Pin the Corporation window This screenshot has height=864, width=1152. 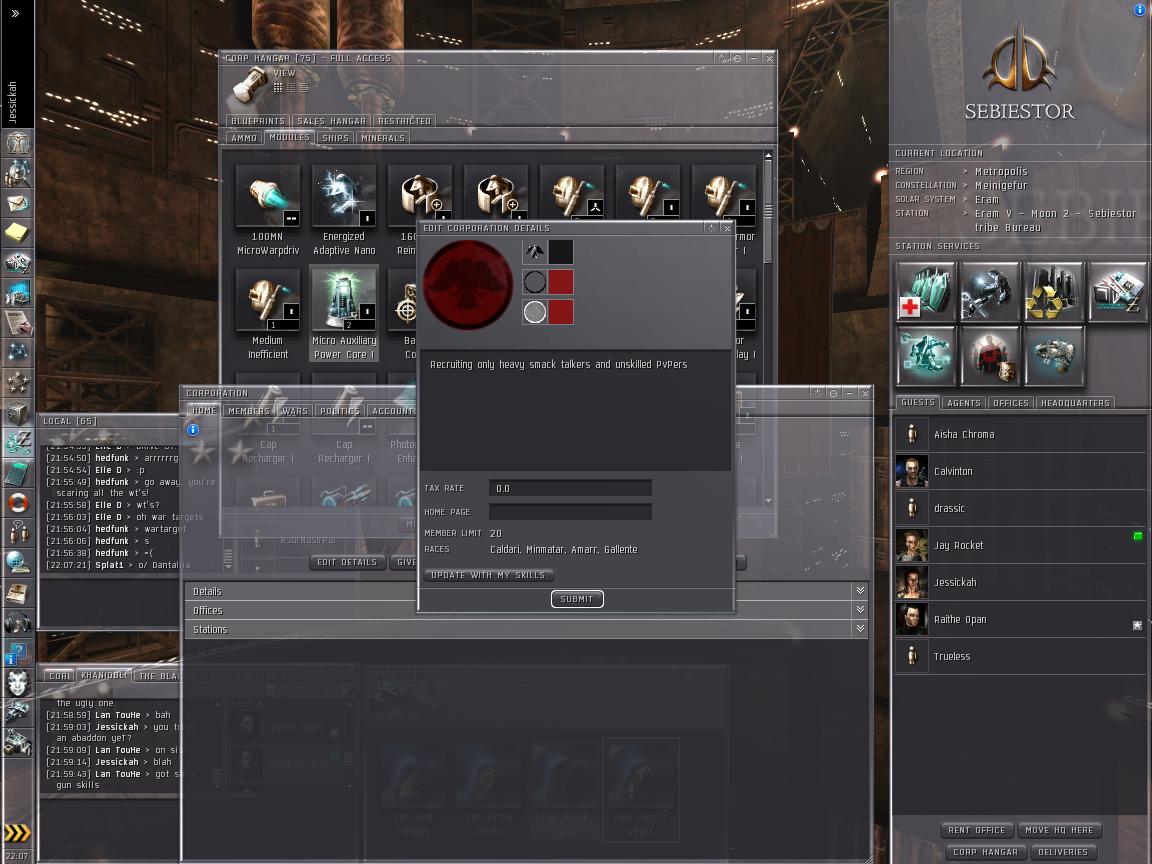coord(817,393)
